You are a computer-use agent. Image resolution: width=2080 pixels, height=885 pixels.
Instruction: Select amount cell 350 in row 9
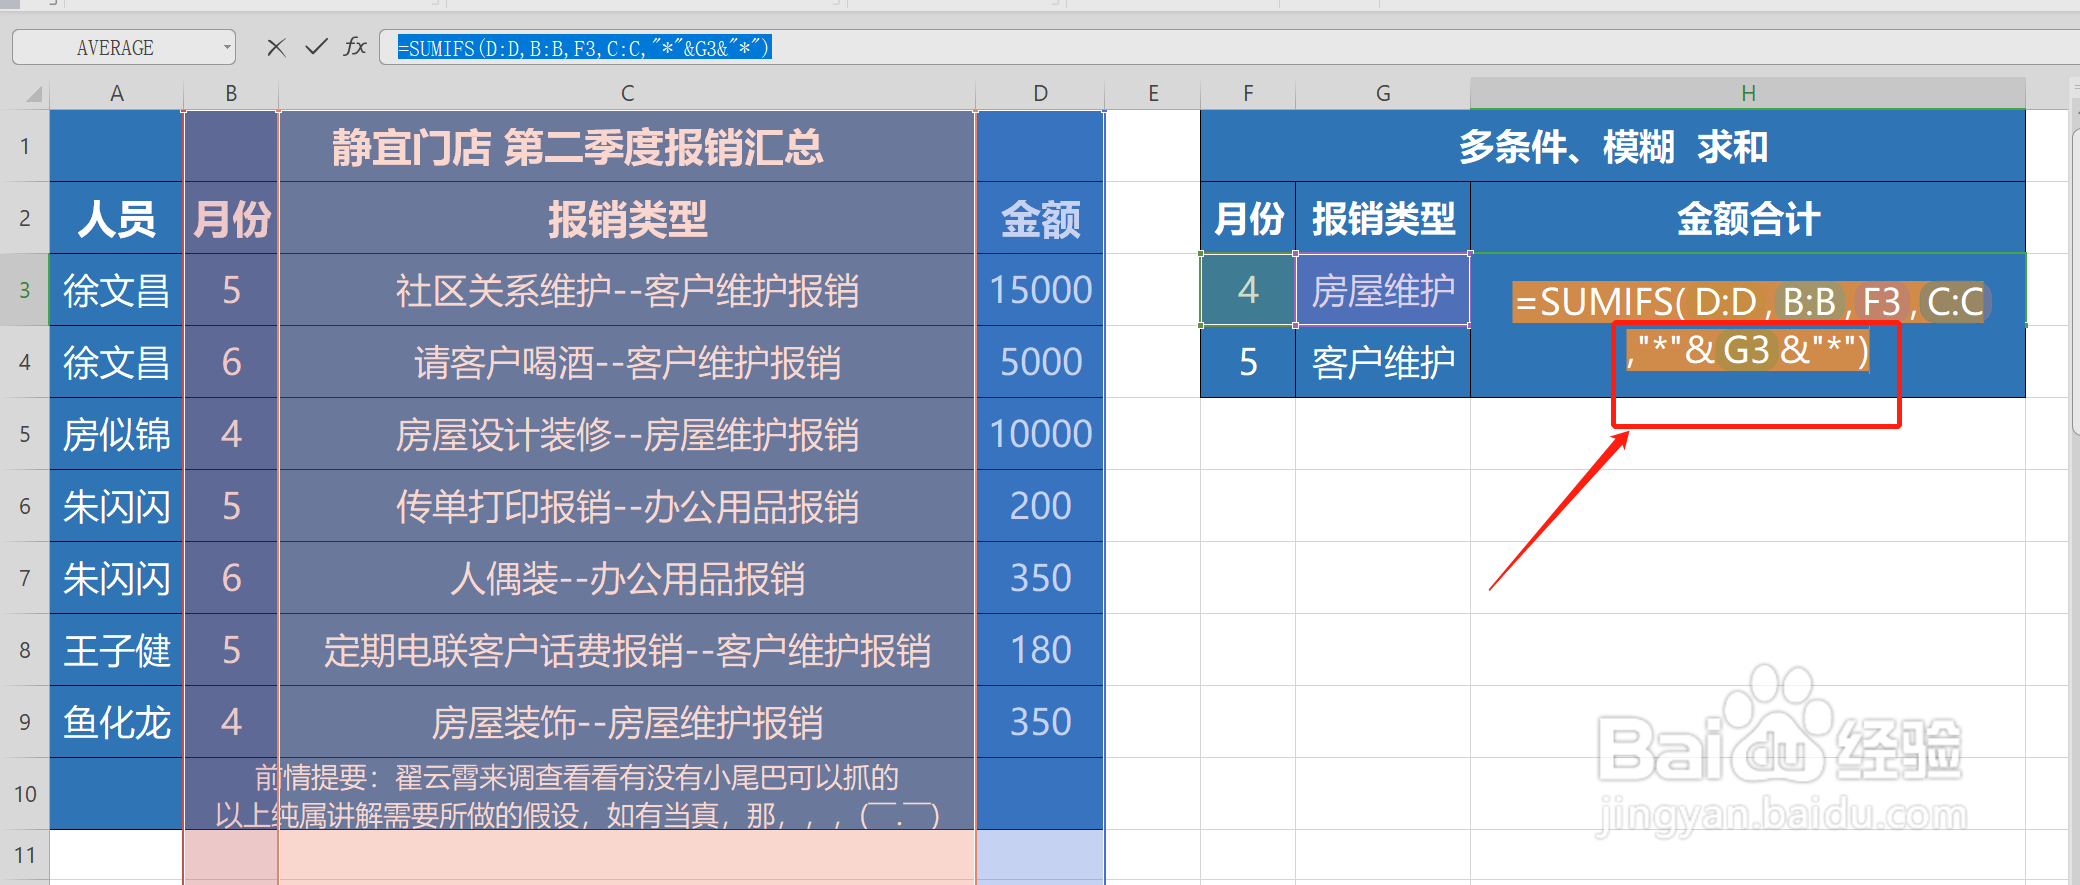1040,722
